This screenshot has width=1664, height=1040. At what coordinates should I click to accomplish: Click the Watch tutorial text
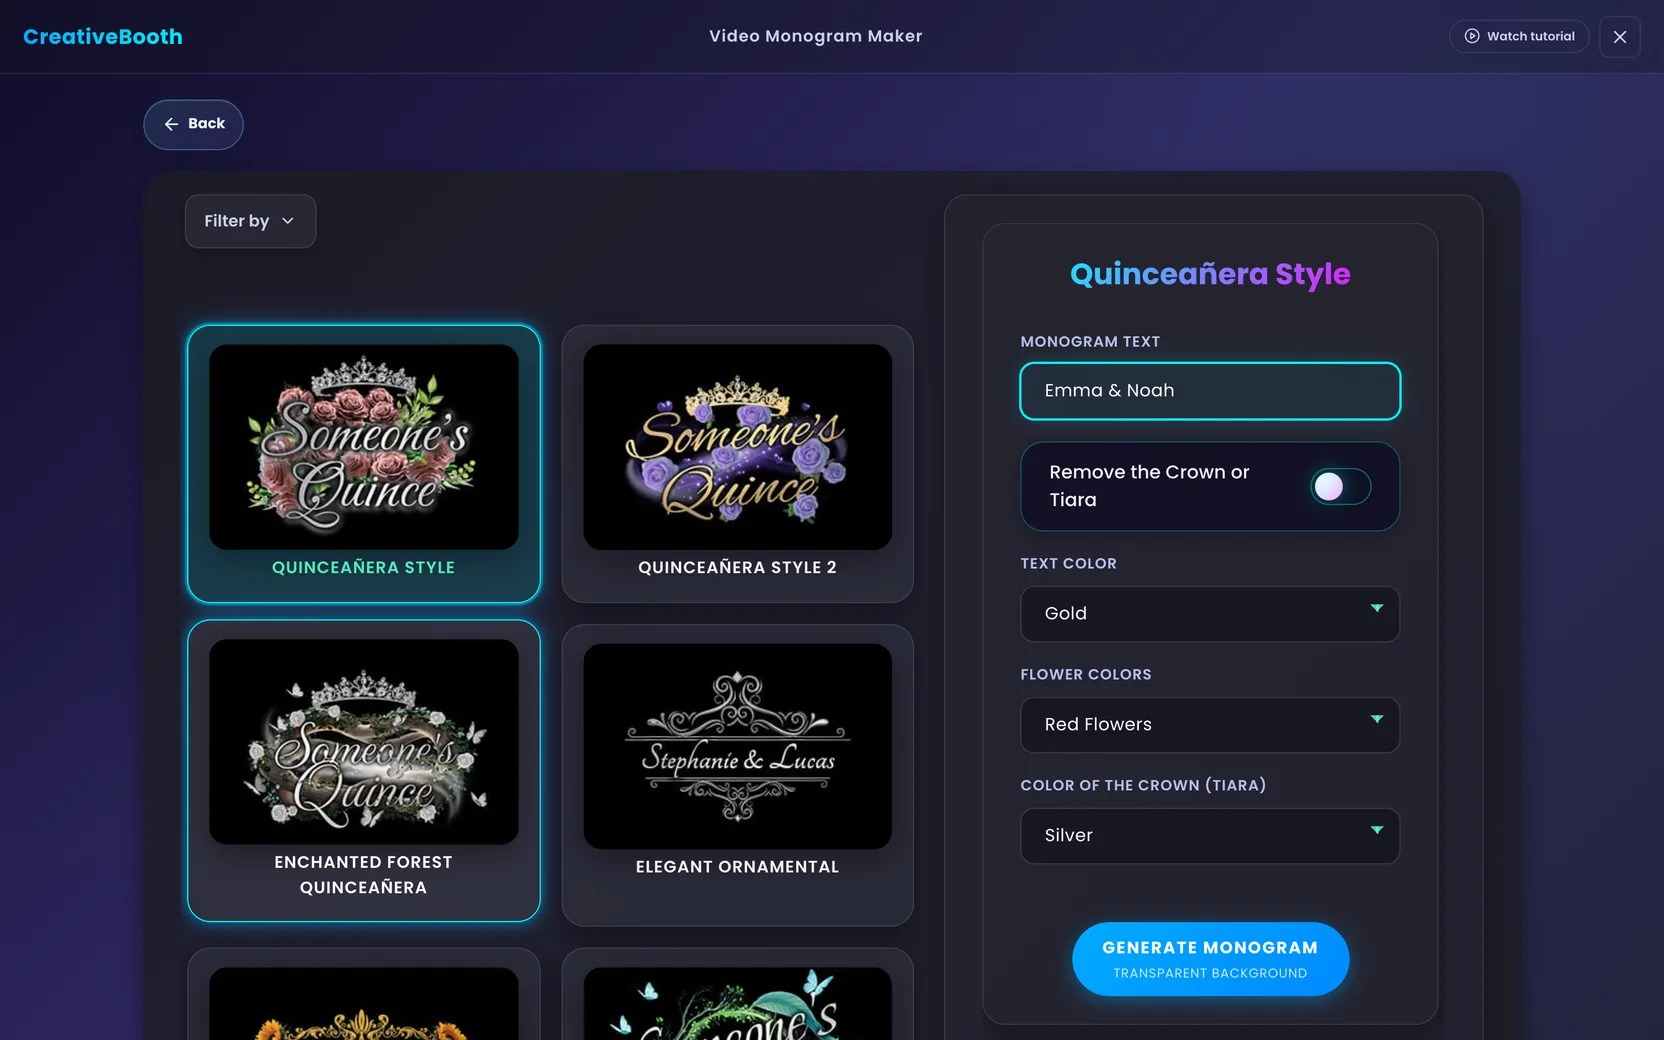[1531, 36]
